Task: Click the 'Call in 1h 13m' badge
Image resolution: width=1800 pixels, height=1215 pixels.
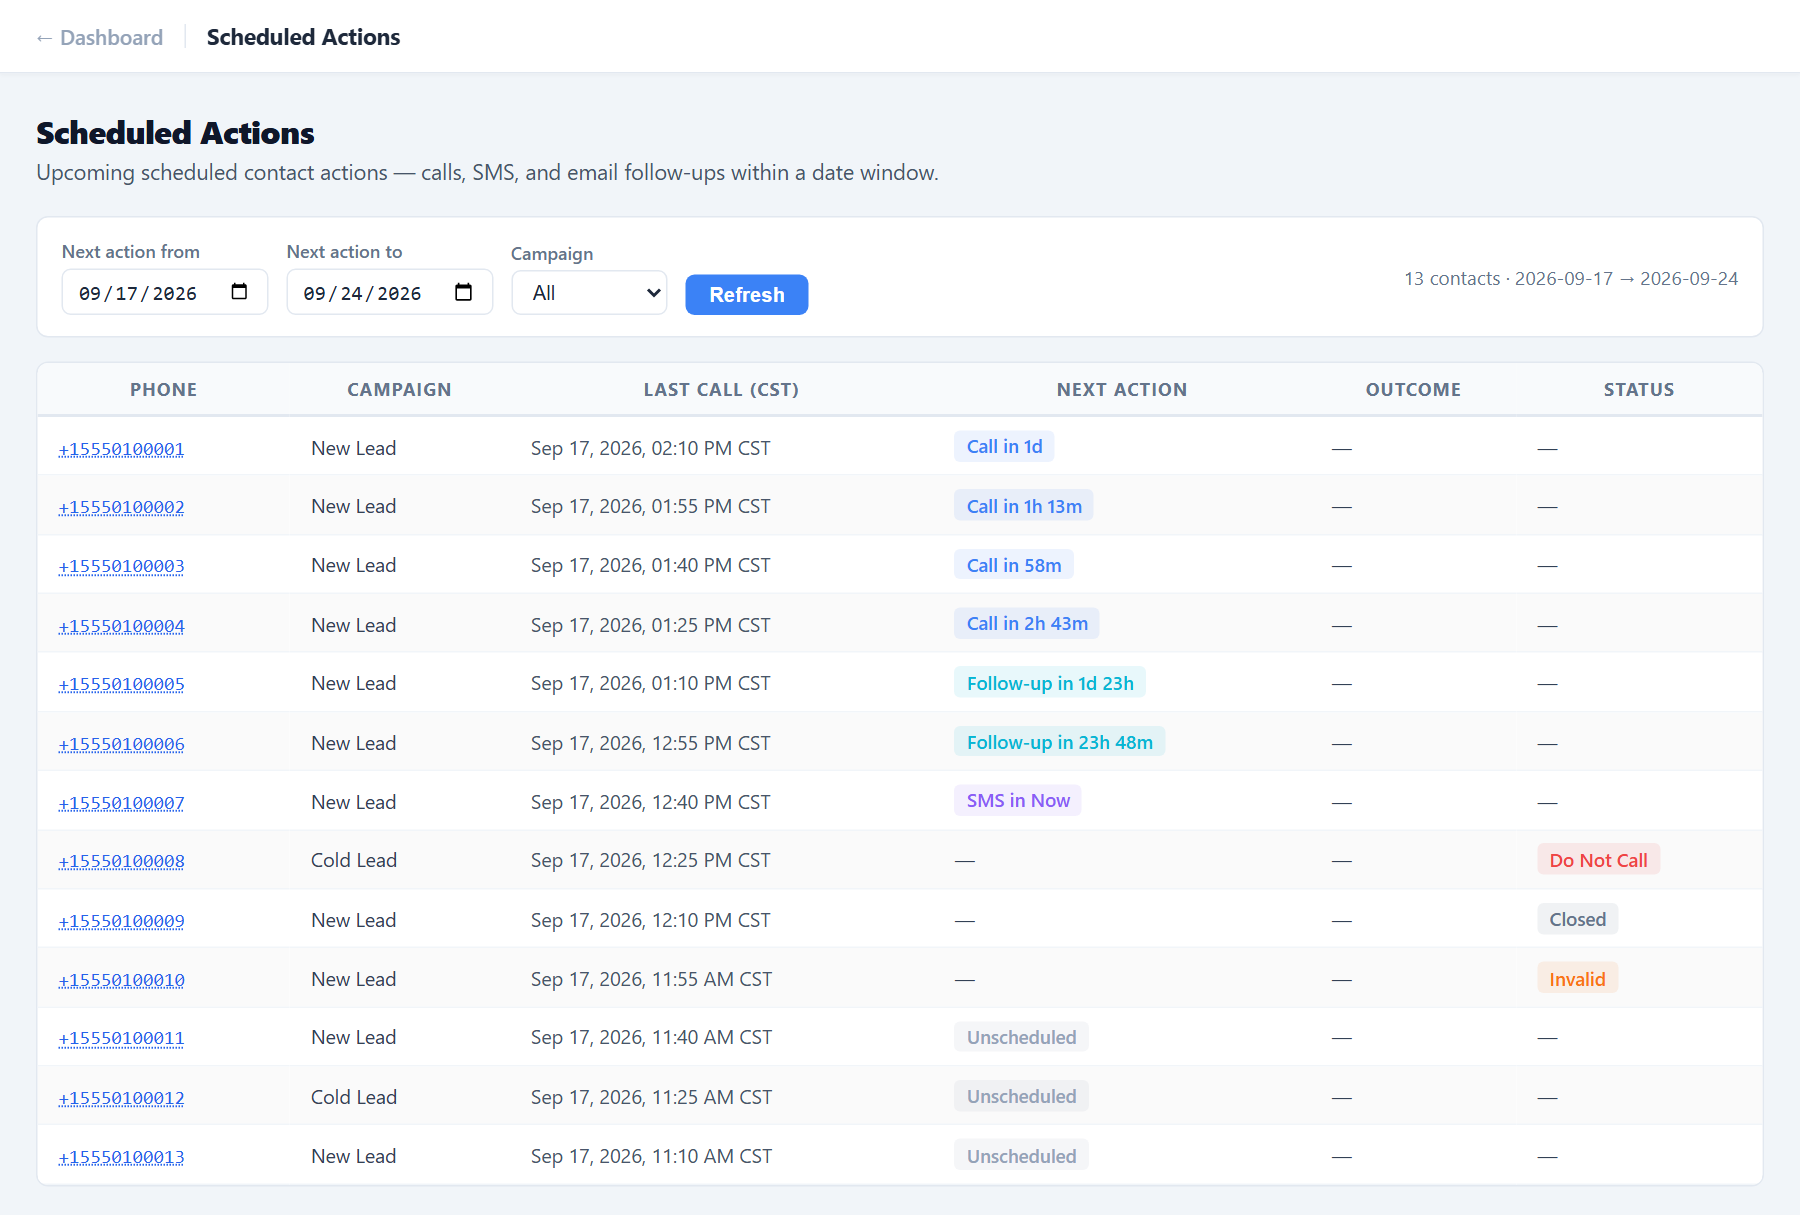Action: [1024, 506]
